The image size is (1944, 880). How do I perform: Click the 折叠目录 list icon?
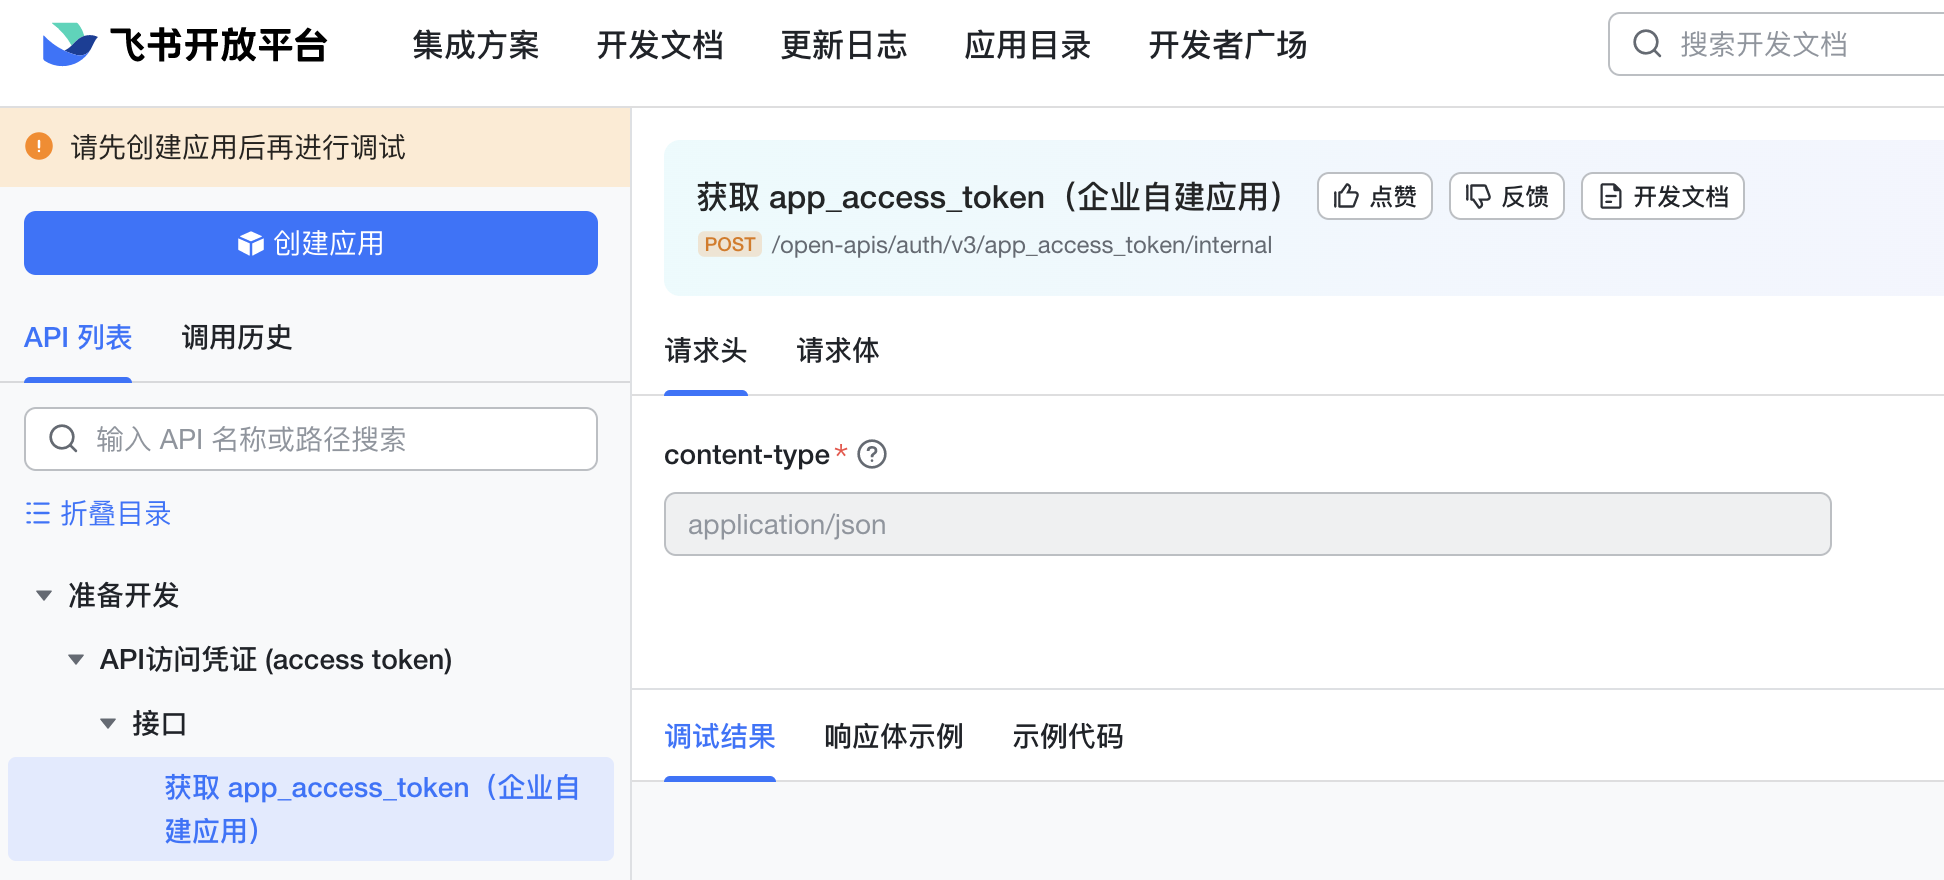pyautogui.click(x=38, y=514)
